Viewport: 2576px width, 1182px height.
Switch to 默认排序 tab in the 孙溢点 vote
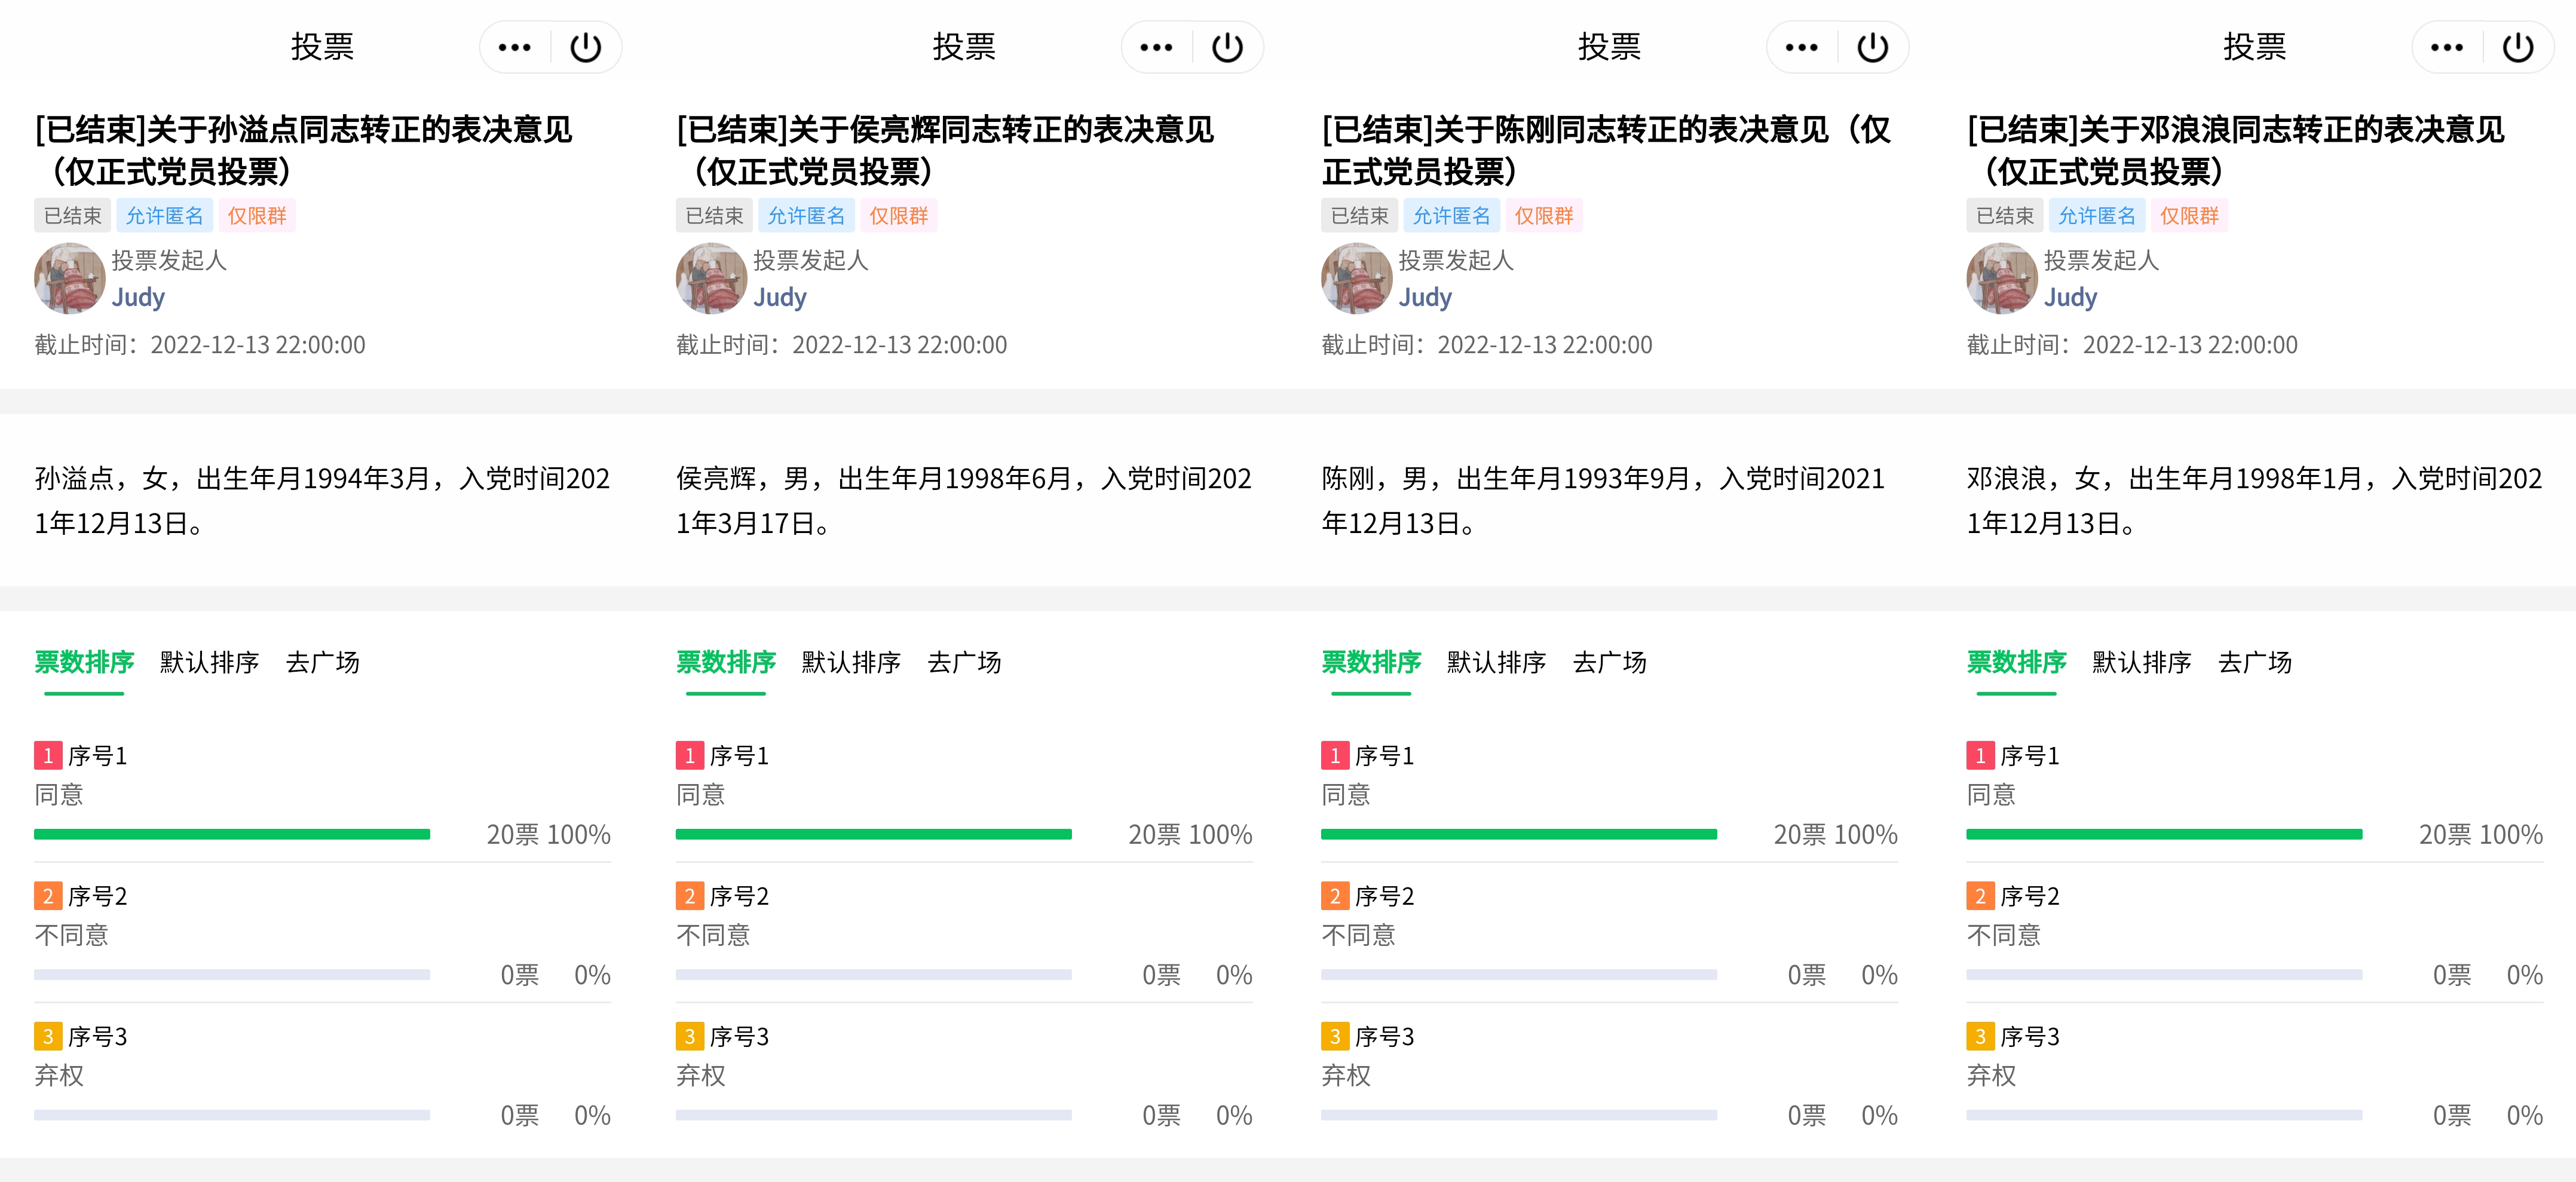209,662
